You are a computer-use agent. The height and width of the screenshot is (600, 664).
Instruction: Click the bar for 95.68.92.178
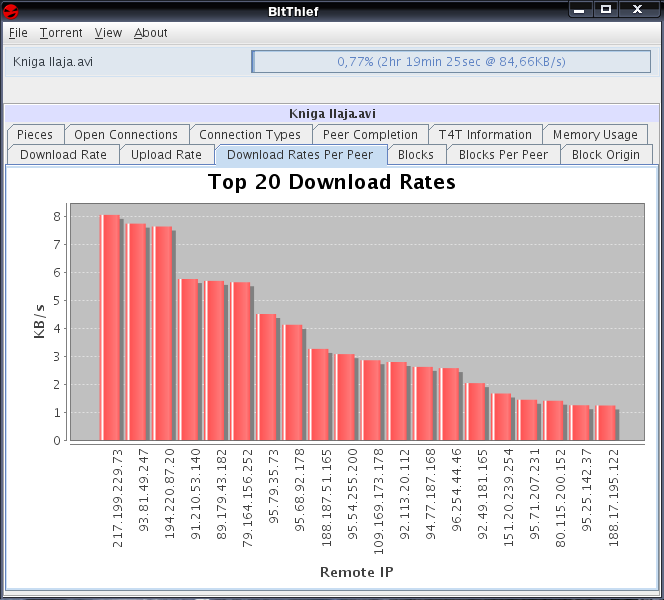292,383
